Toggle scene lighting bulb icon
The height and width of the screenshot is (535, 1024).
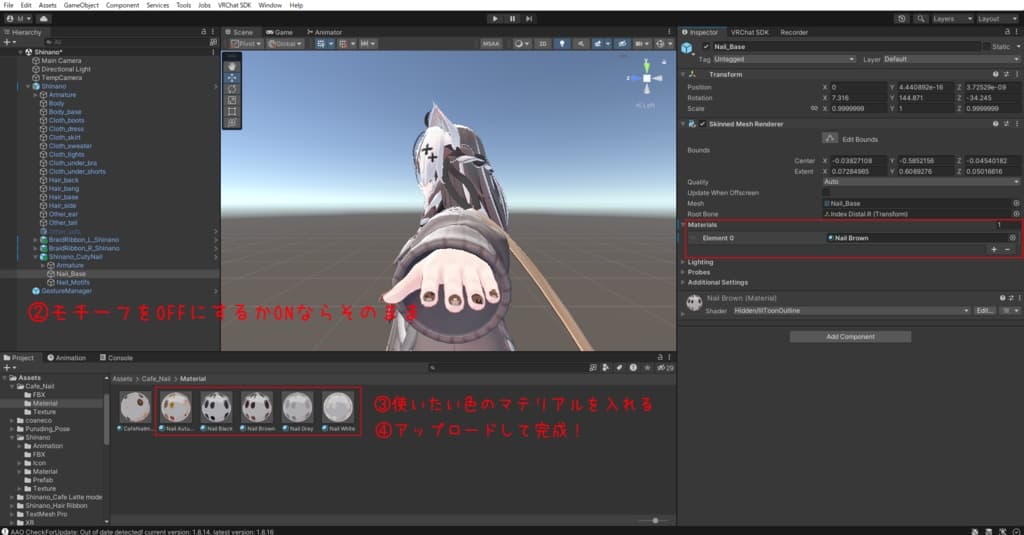click(562, 44)
